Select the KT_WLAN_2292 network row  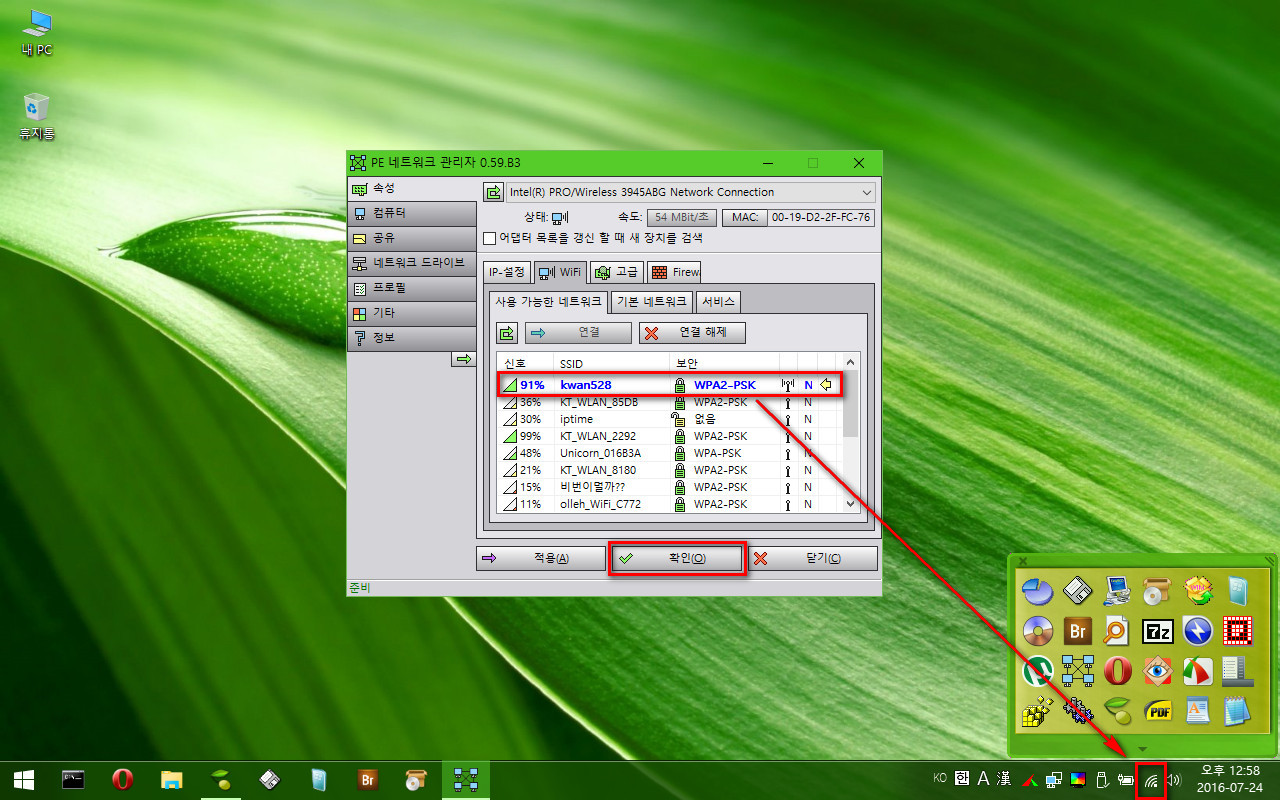point(670,436)
